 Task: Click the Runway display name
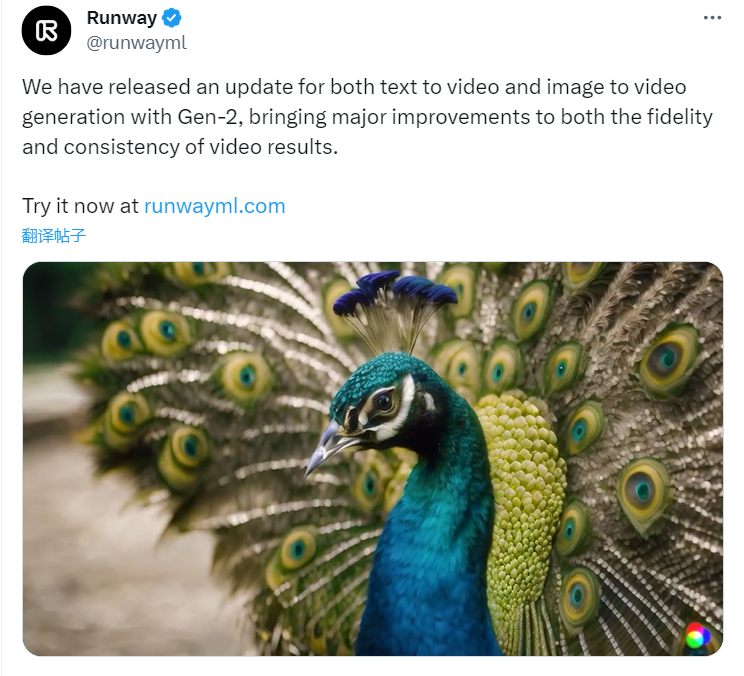tap(121, 18)
